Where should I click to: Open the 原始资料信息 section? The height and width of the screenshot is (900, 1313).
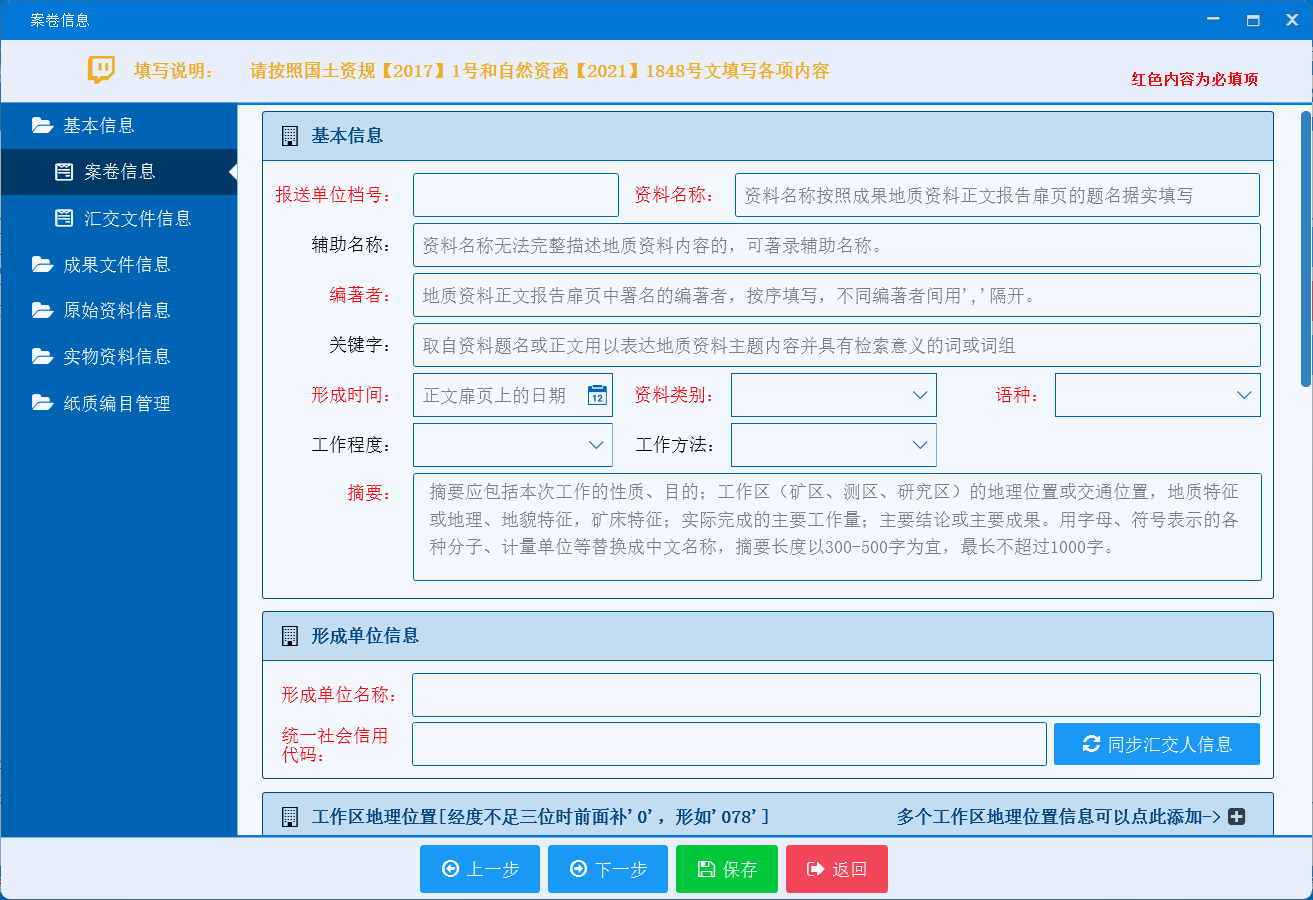click(x=118, y=310)
